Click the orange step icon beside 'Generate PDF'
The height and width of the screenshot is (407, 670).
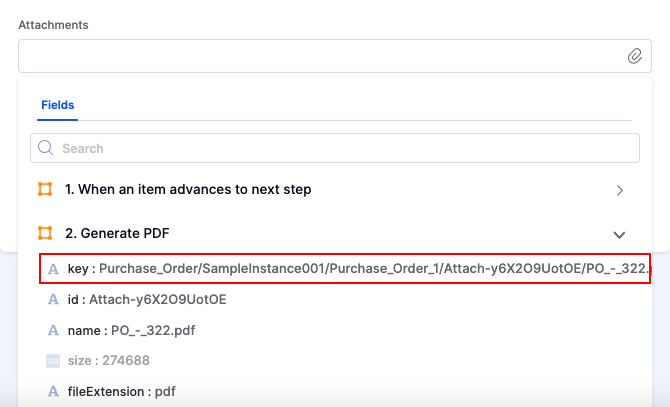[45, 233]
